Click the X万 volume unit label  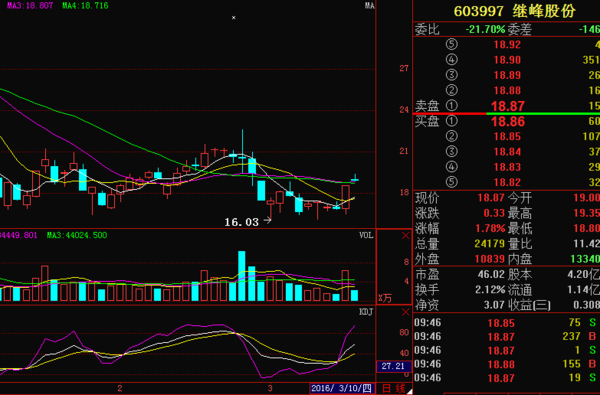[x=385, y=299]
